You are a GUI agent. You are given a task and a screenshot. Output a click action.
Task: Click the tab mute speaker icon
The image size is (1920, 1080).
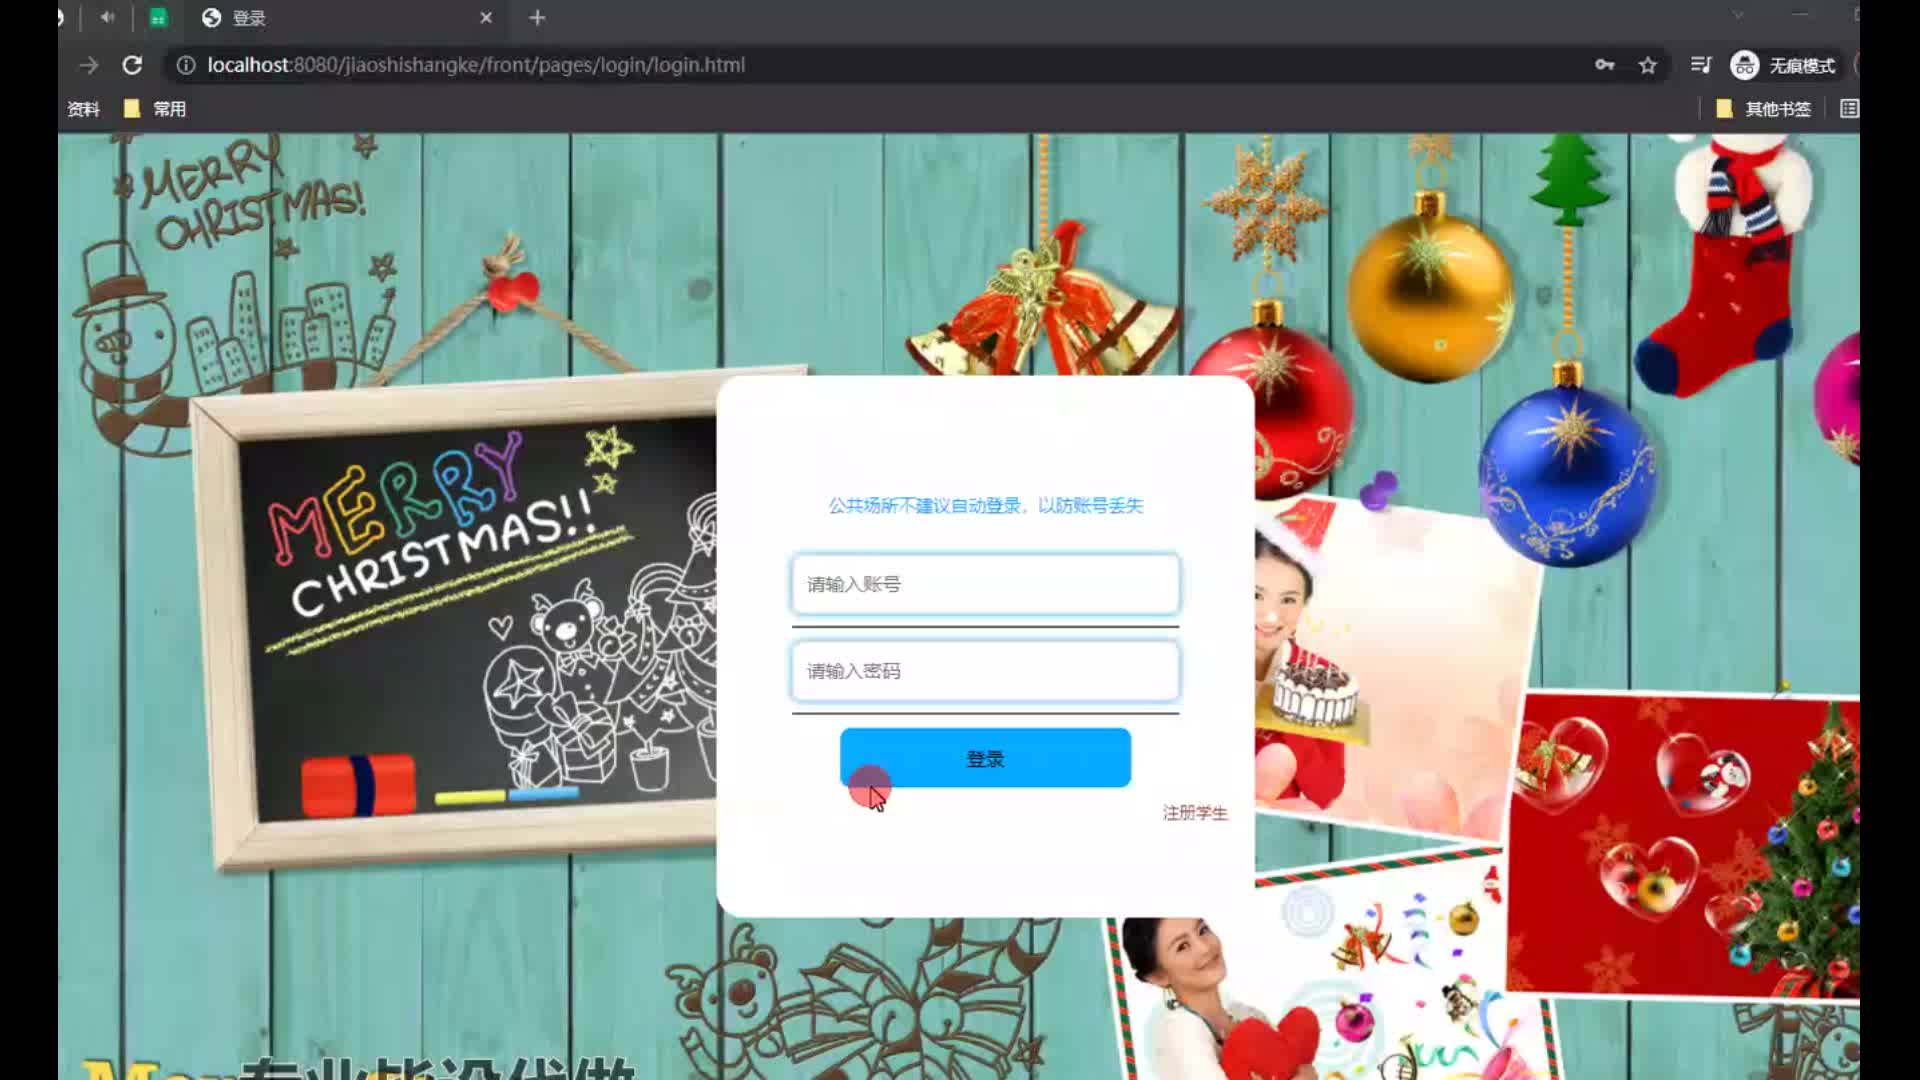pos(107,17)
